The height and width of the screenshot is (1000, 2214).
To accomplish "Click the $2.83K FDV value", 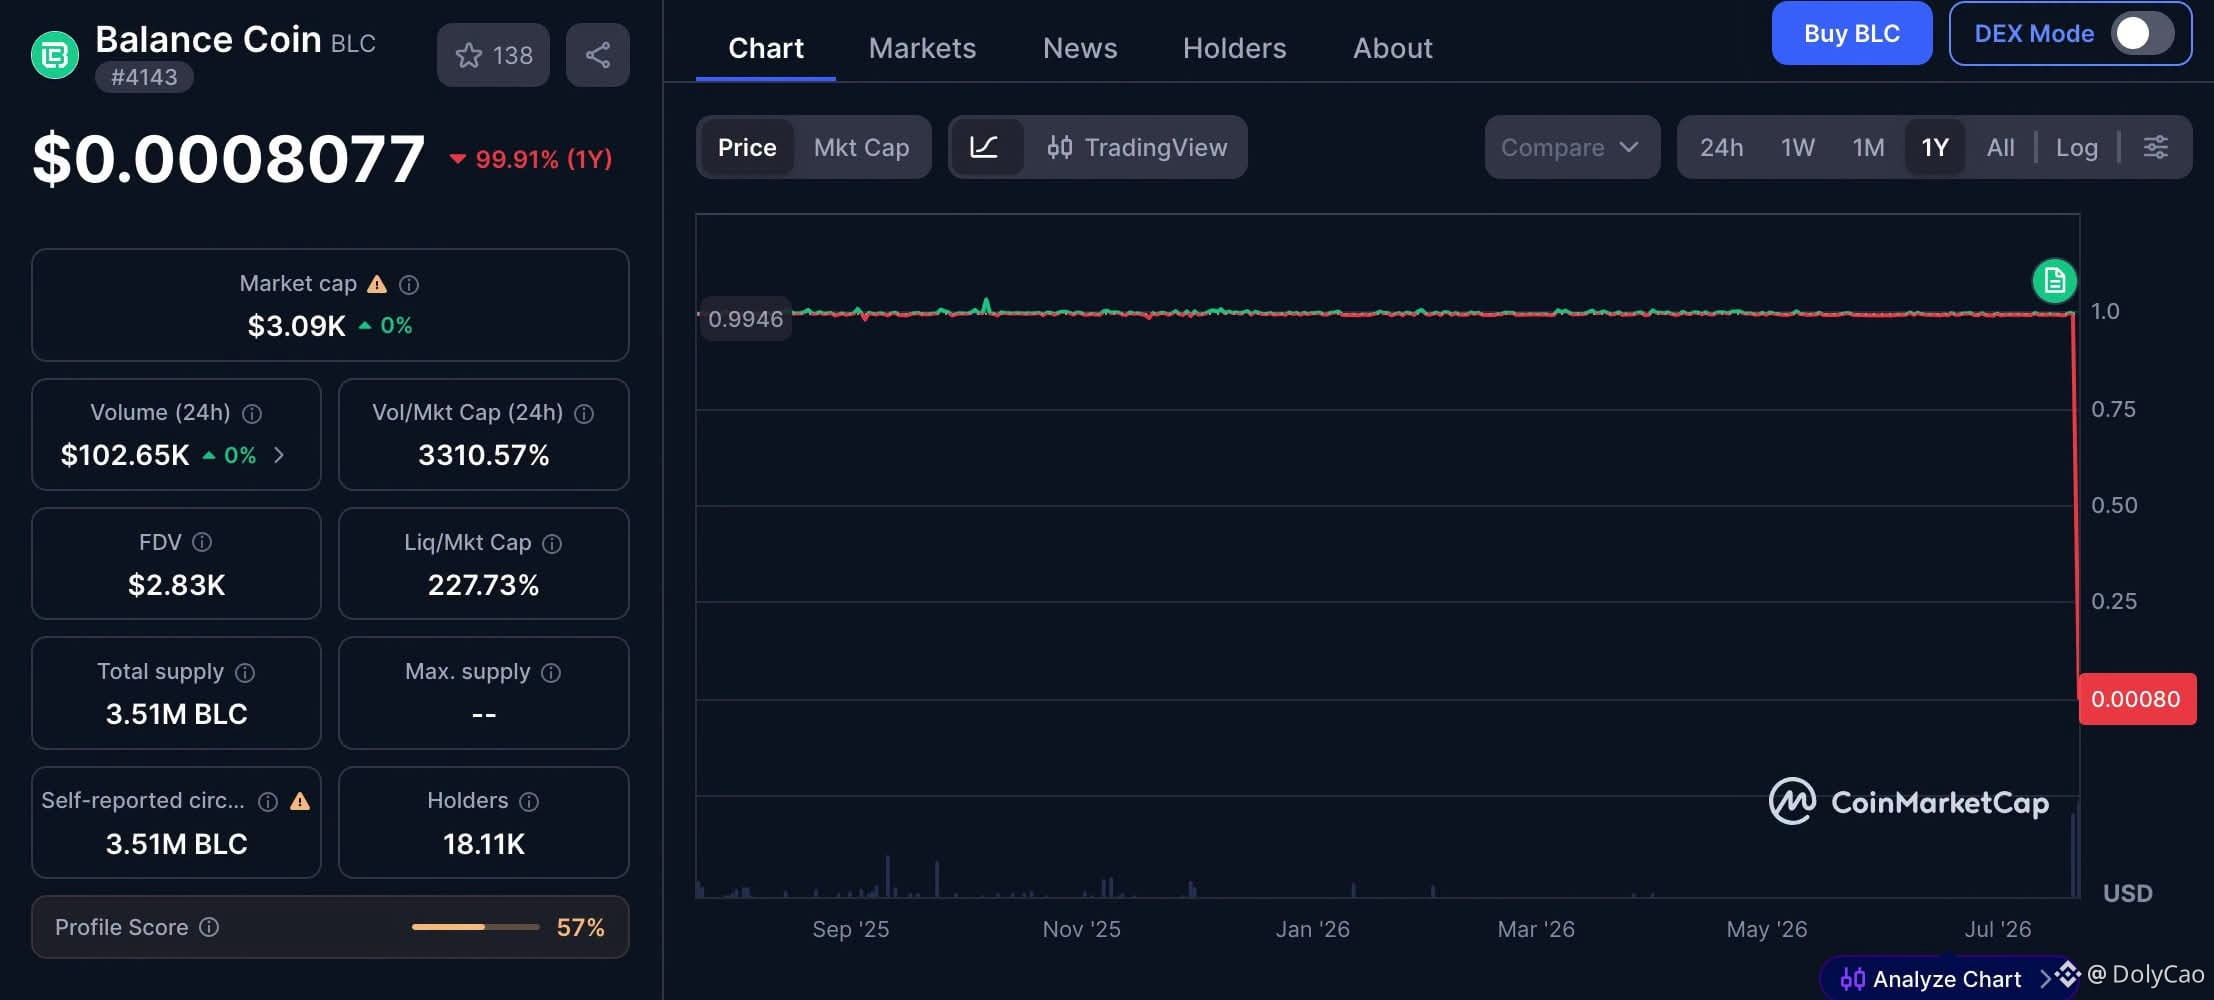I will [177, 585].
